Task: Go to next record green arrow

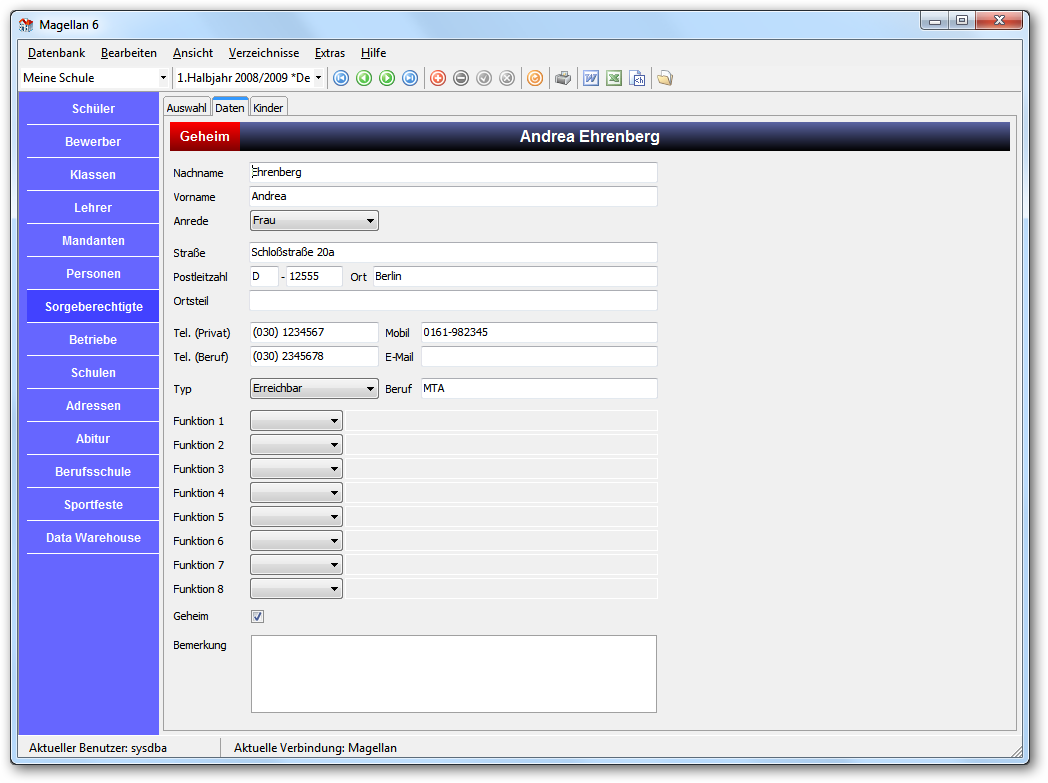Action: 387,78
